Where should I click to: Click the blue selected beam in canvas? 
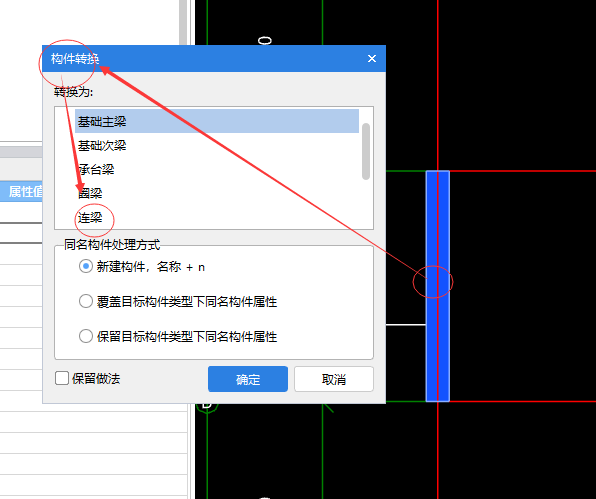point(437,286)
